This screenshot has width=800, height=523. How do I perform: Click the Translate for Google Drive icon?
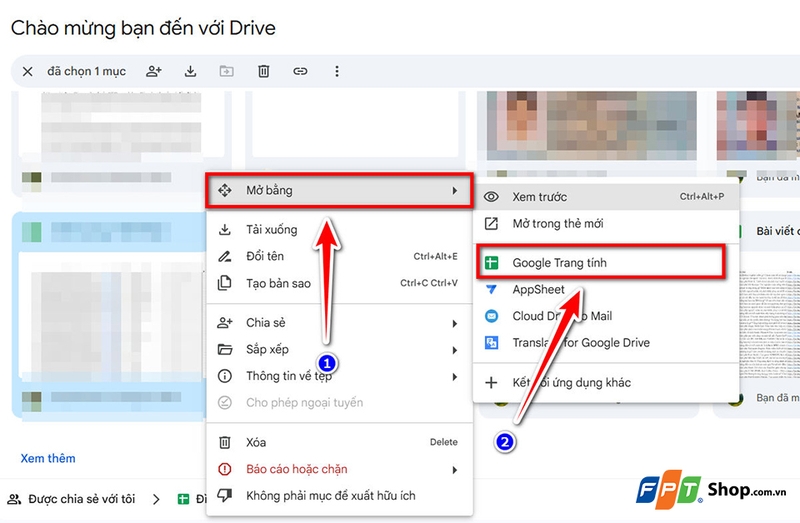coord(491,342)
